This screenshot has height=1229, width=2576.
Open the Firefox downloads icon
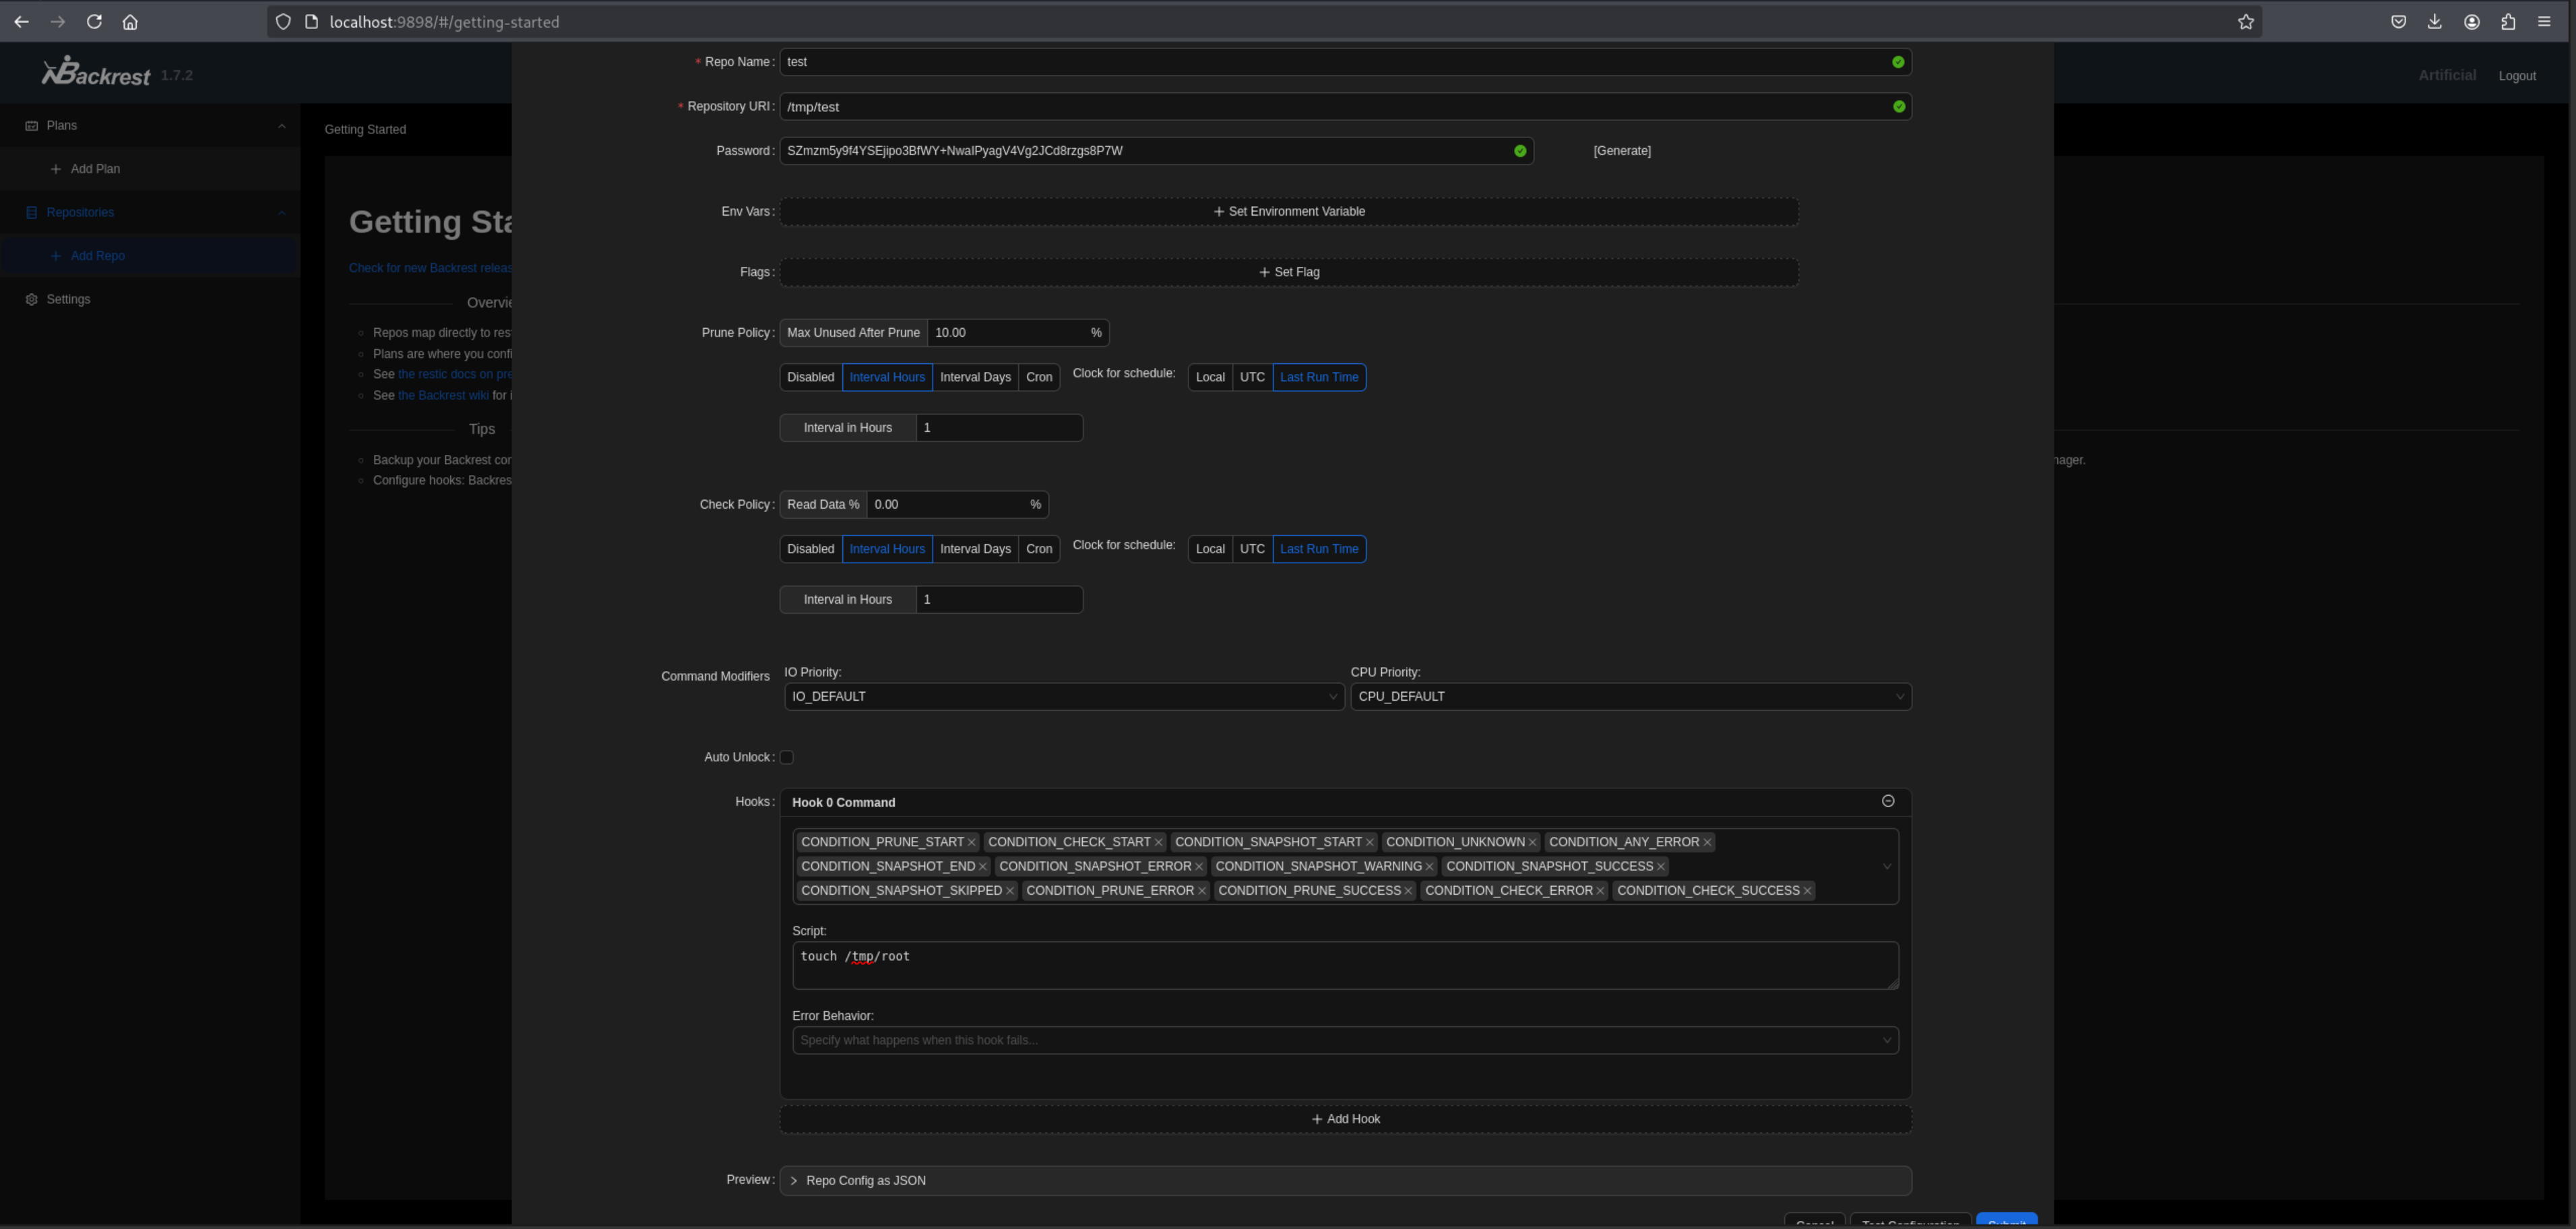(x=2434, y=22)
